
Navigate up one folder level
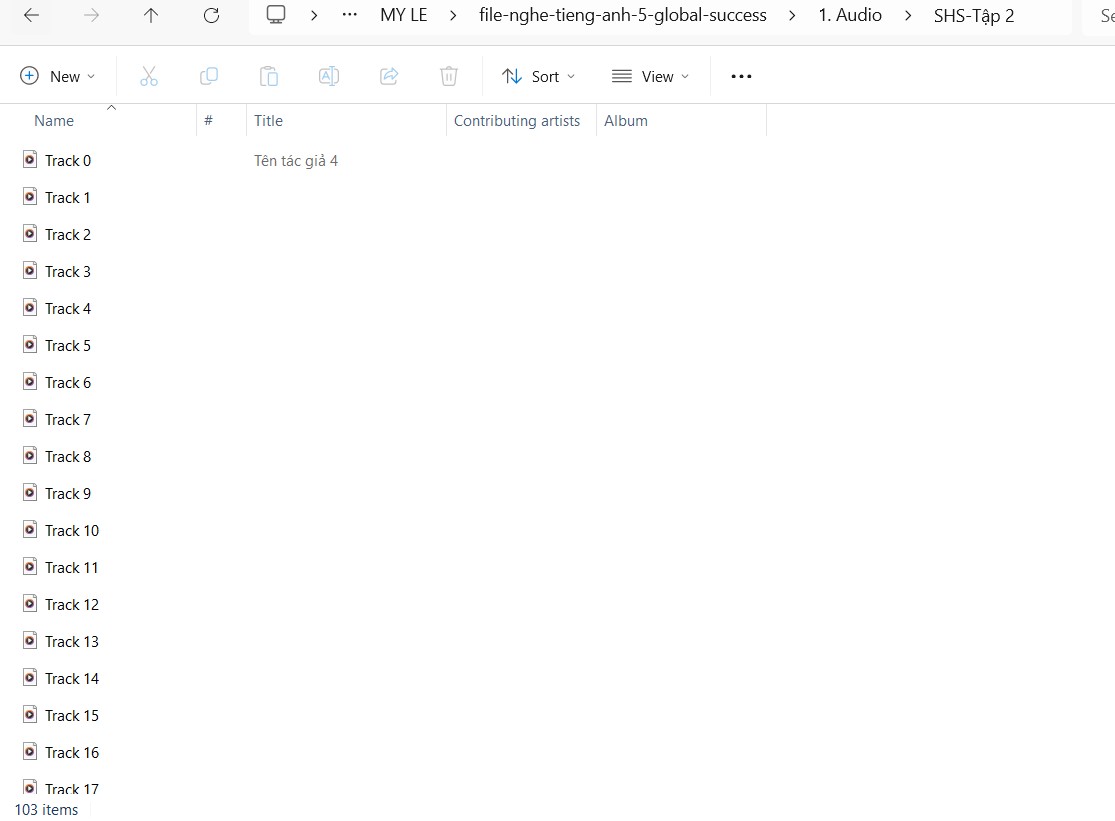(150, 15)
